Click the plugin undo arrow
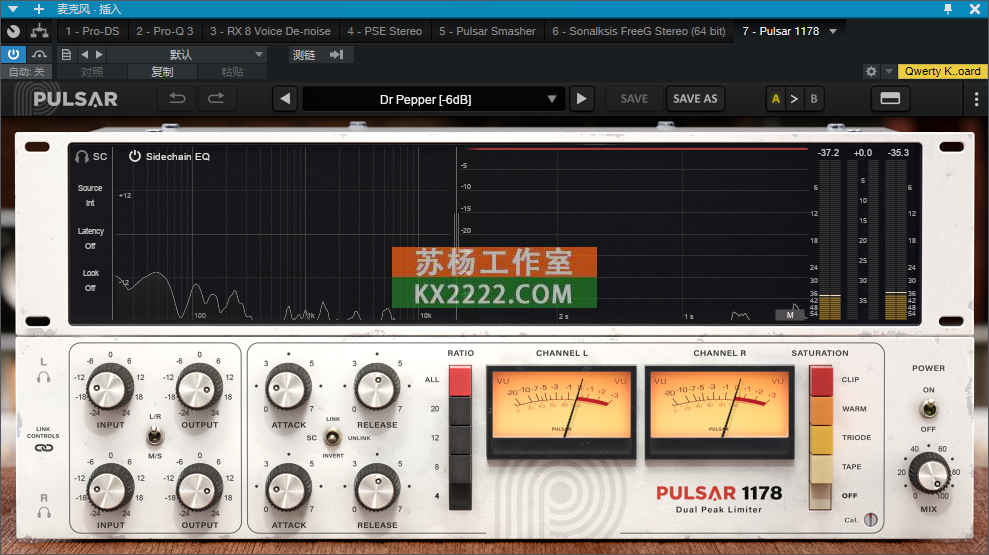This screenshot has height=555, width=989. point(177,98)
